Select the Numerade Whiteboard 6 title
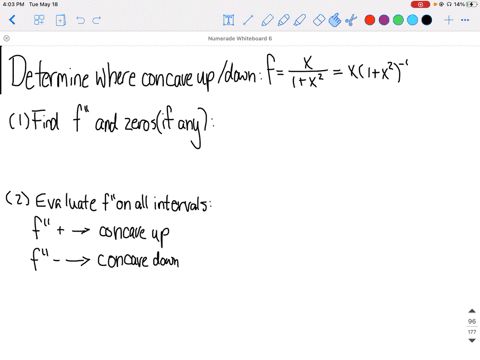480x360 pixels. point(240,38)
